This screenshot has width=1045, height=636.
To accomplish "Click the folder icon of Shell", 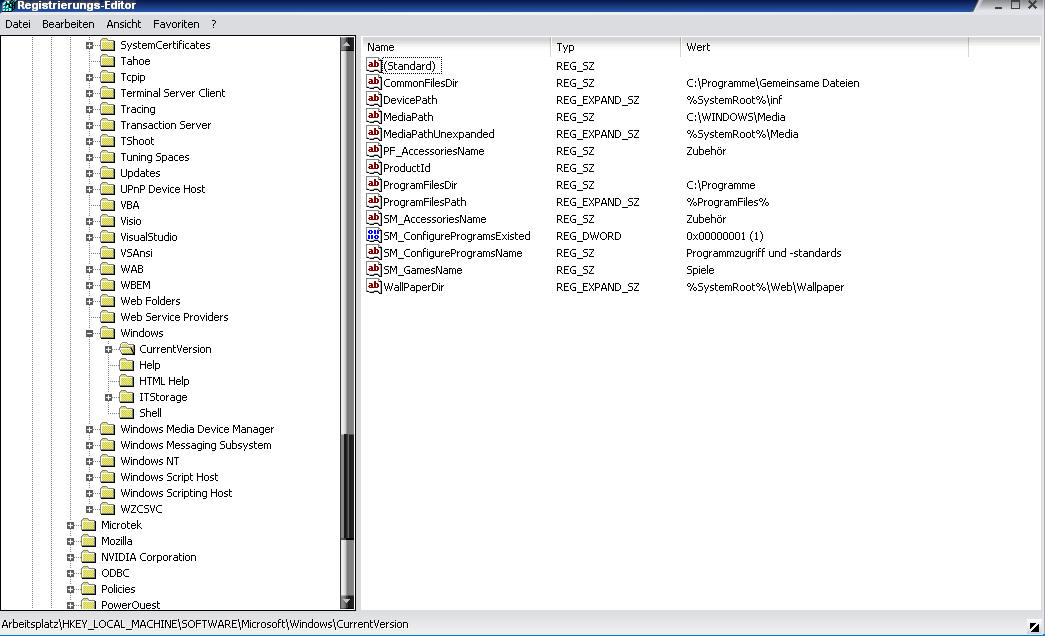I will 127,413.
